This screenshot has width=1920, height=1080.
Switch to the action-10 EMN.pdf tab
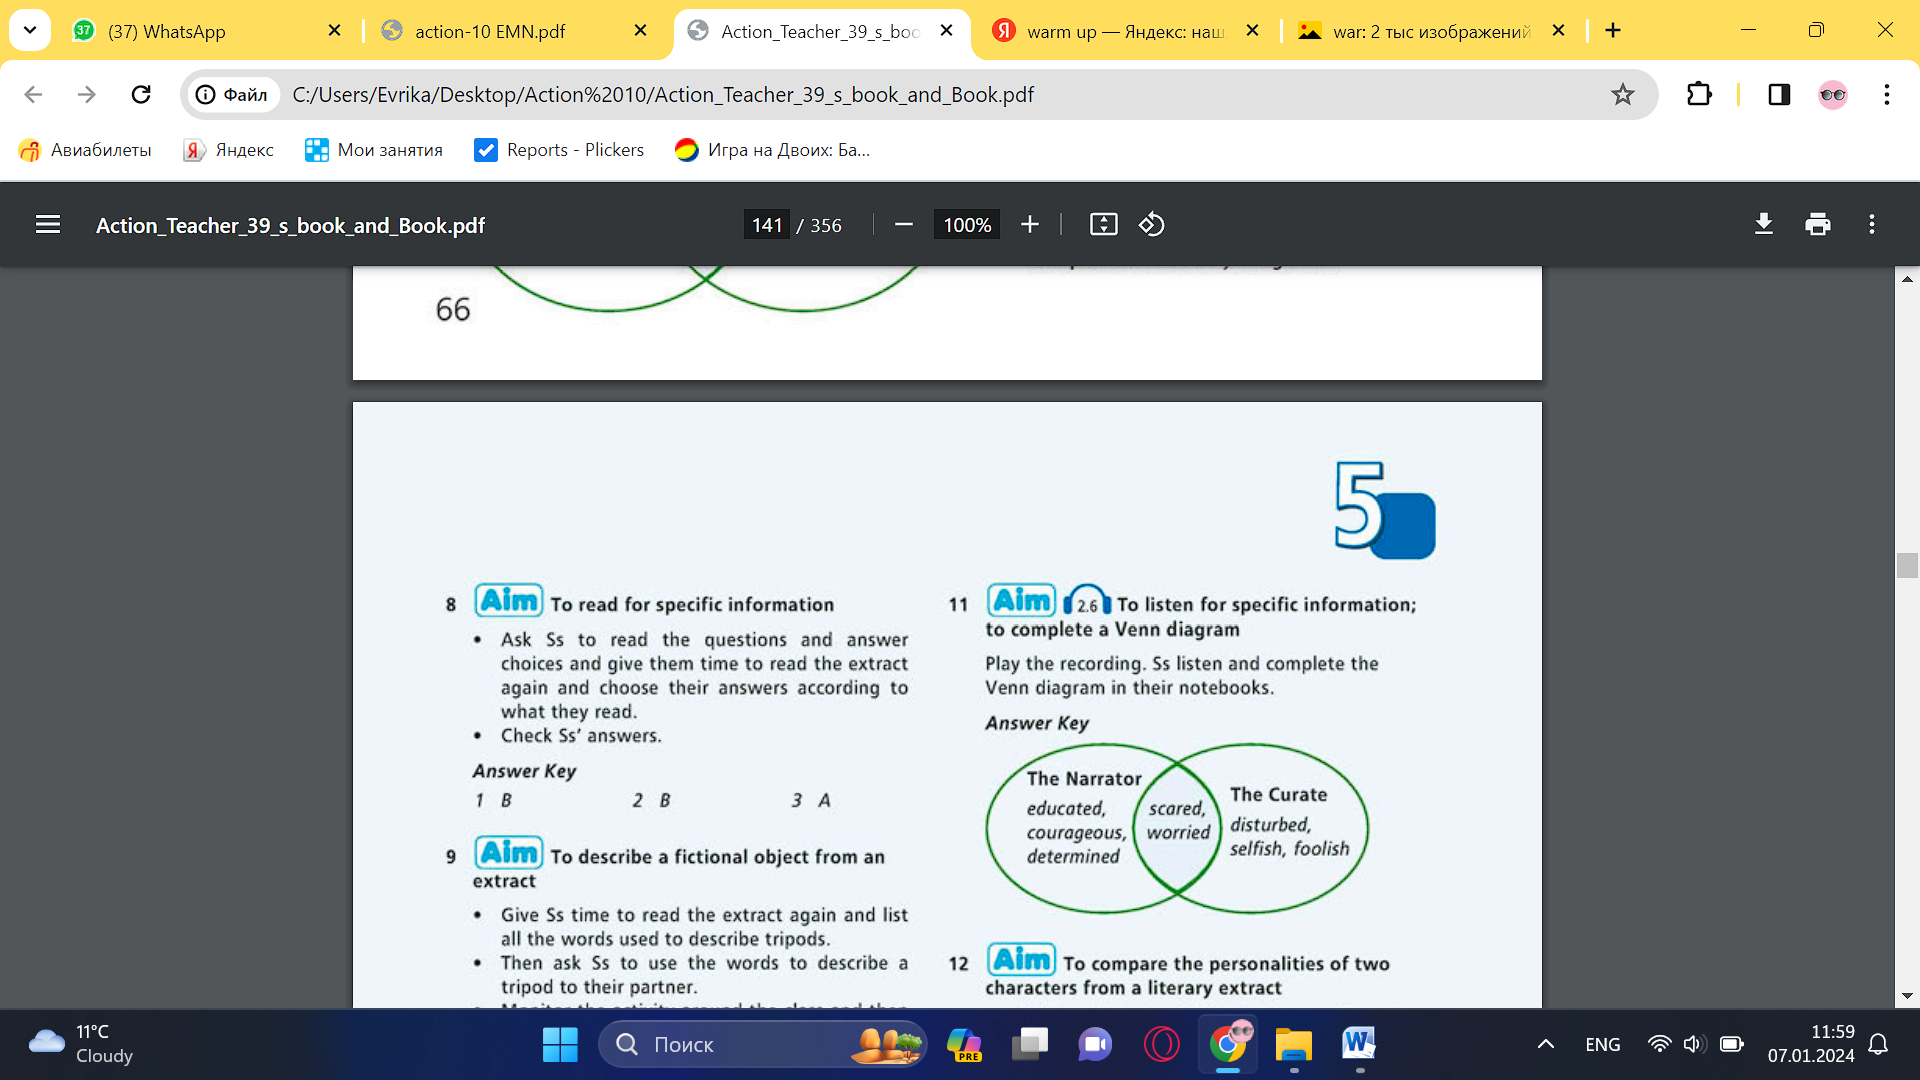click(x=490, y=31)
